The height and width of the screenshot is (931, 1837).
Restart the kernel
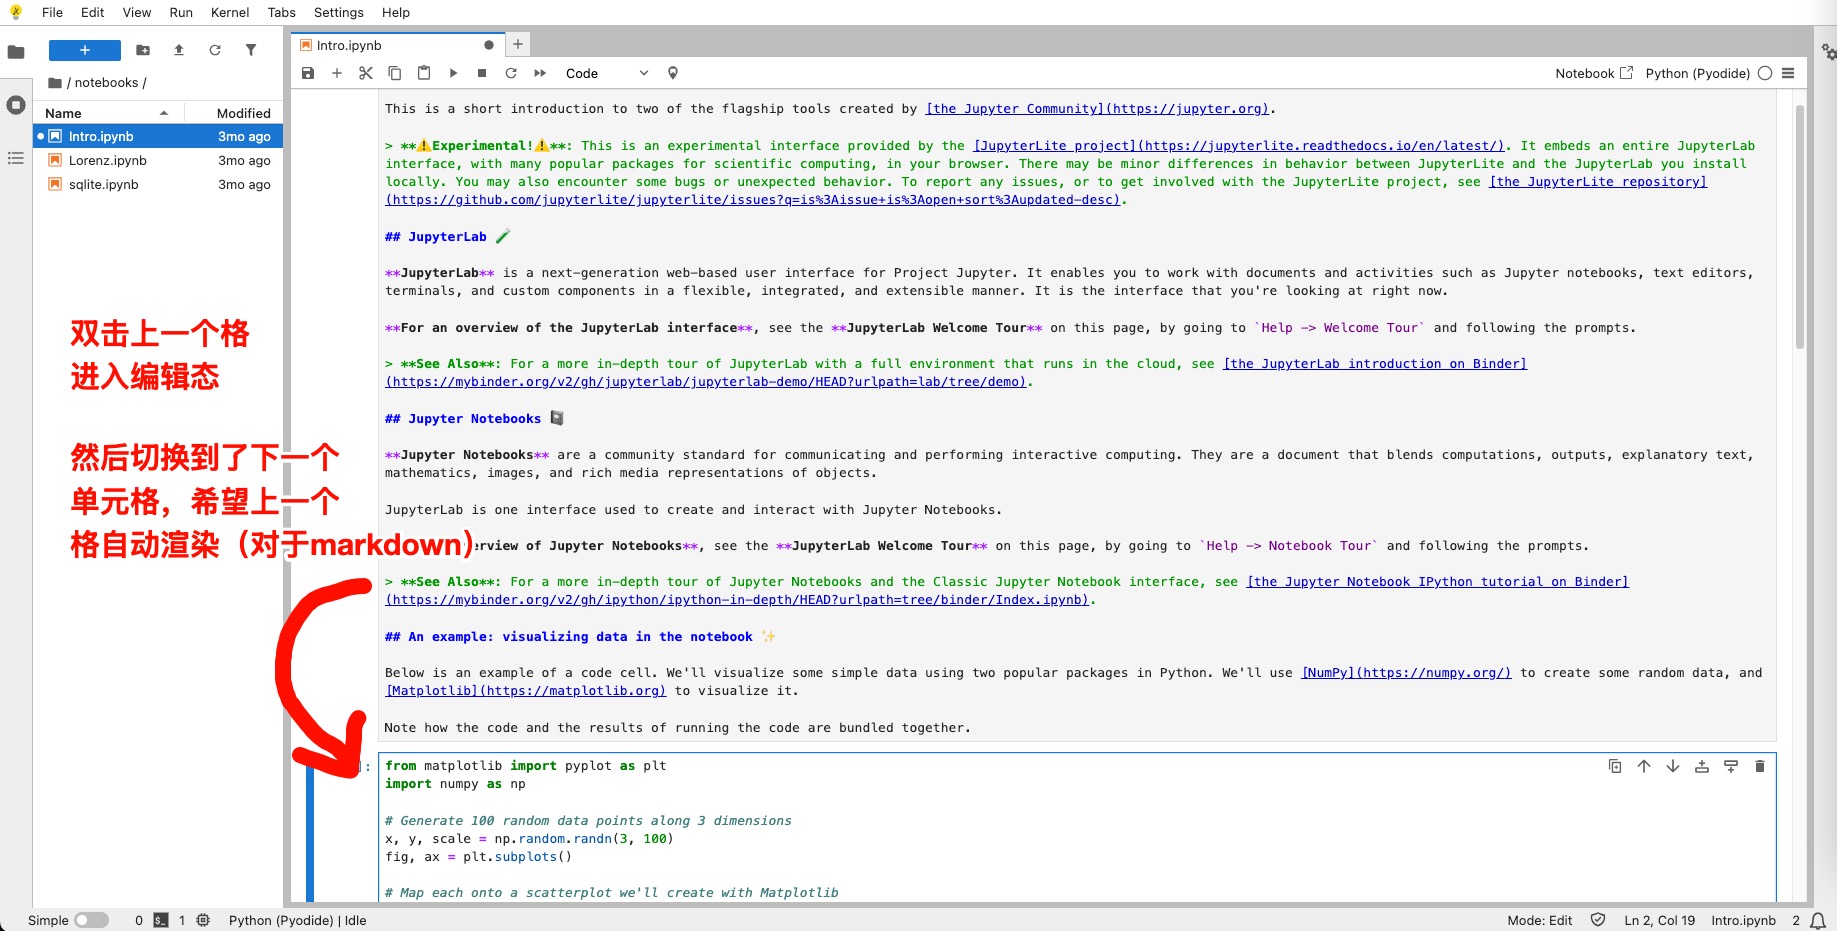[511, 73]
